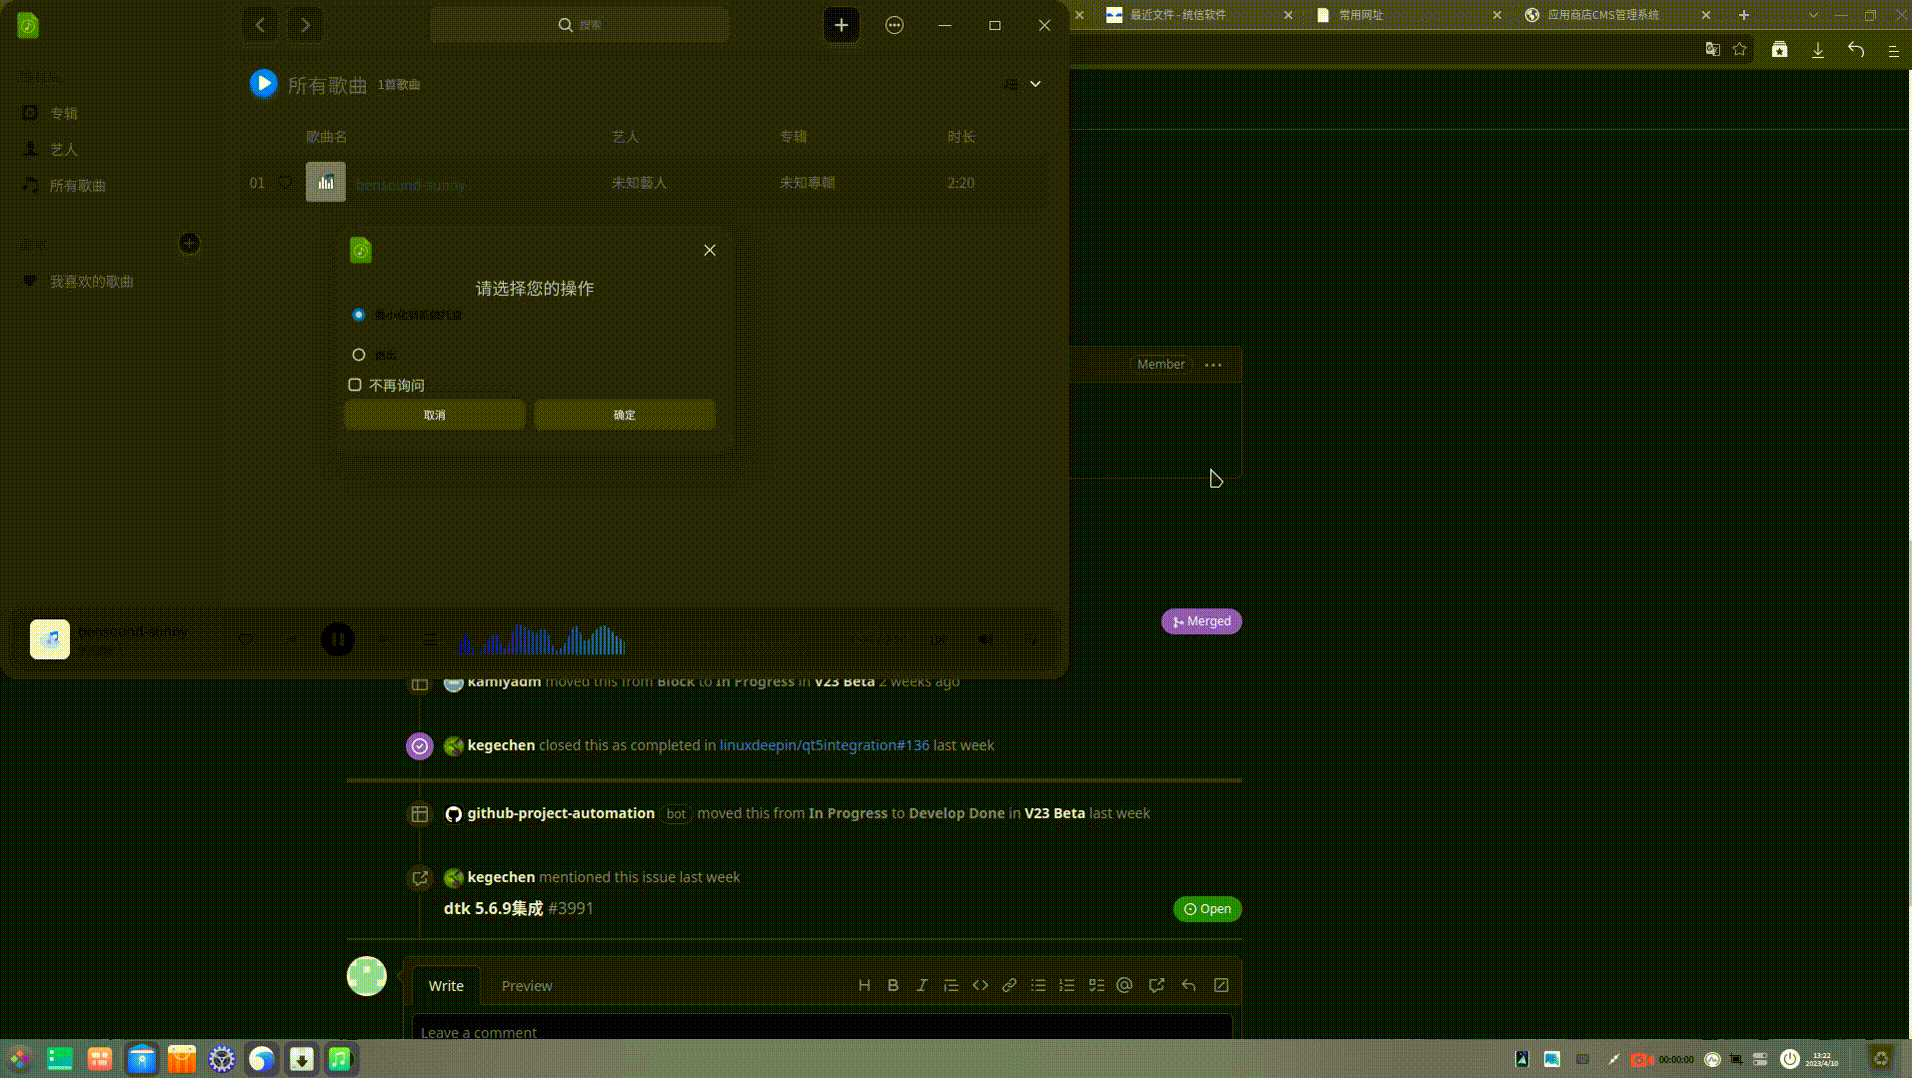The height and width of the screenshot is (1078, 1912).
Task: Open the browser downloads icon
Action: pyautogui.click(x=1818, y=50)
